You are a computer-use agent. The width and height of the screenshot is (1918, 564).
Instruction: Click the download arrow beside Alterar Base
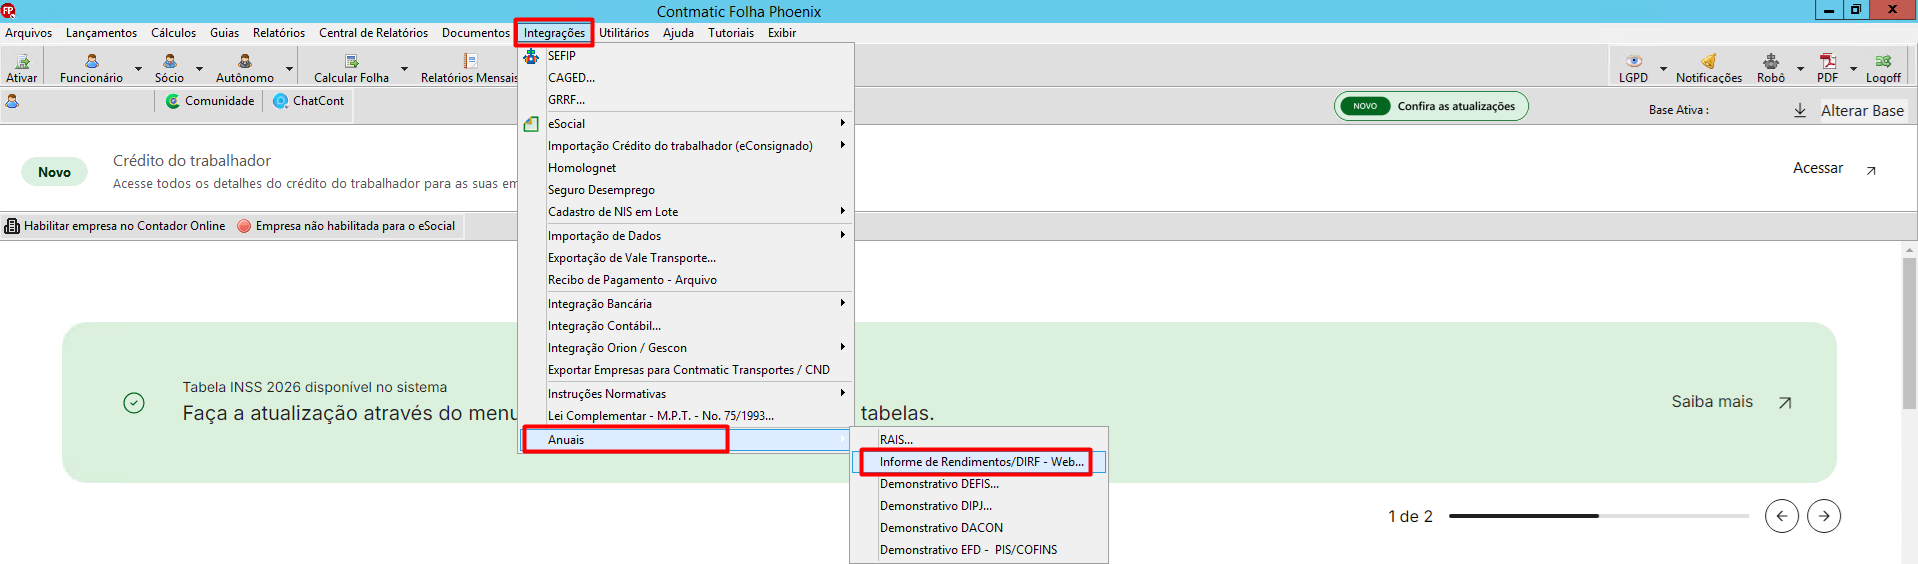(1800, 110)
